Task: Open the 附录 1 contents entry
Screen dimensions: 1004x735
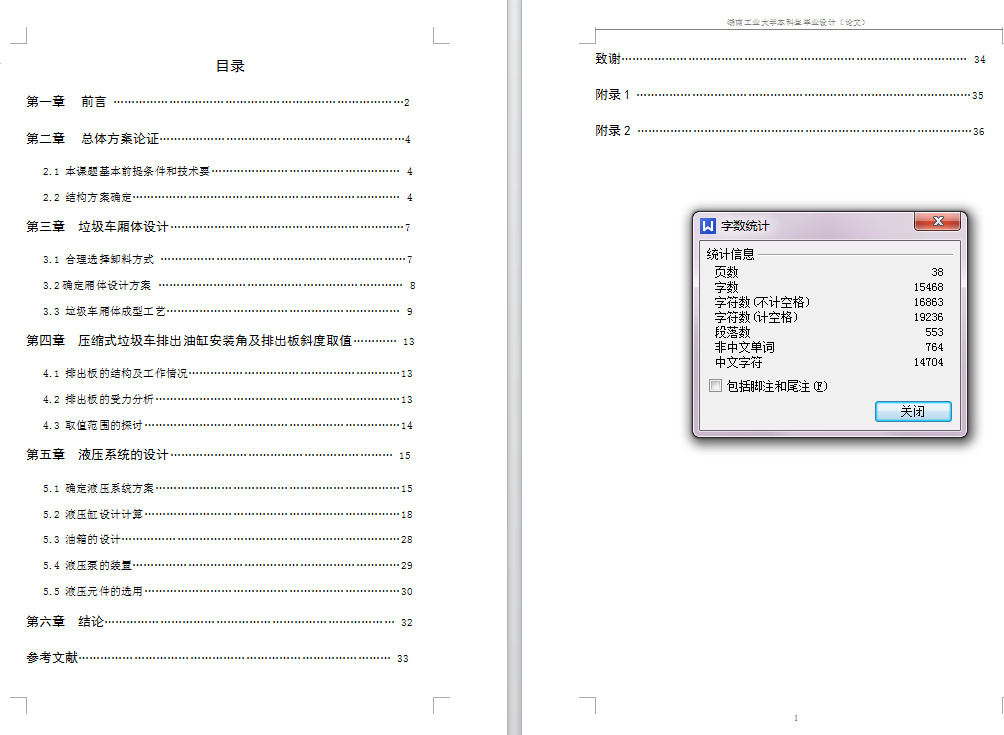Action: [789, 95]
